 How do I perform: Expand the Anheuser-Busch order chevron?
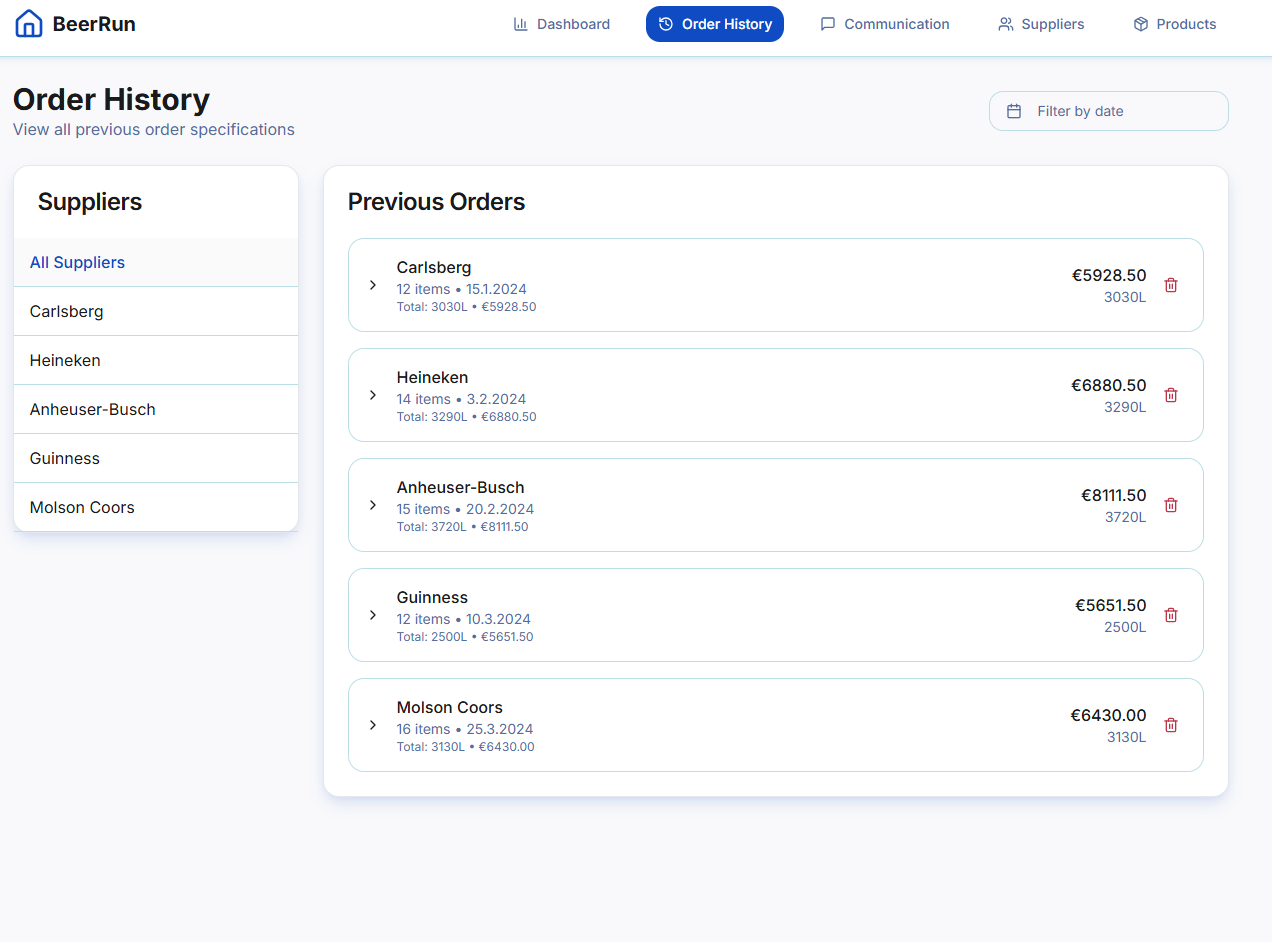tap(373, 505)
